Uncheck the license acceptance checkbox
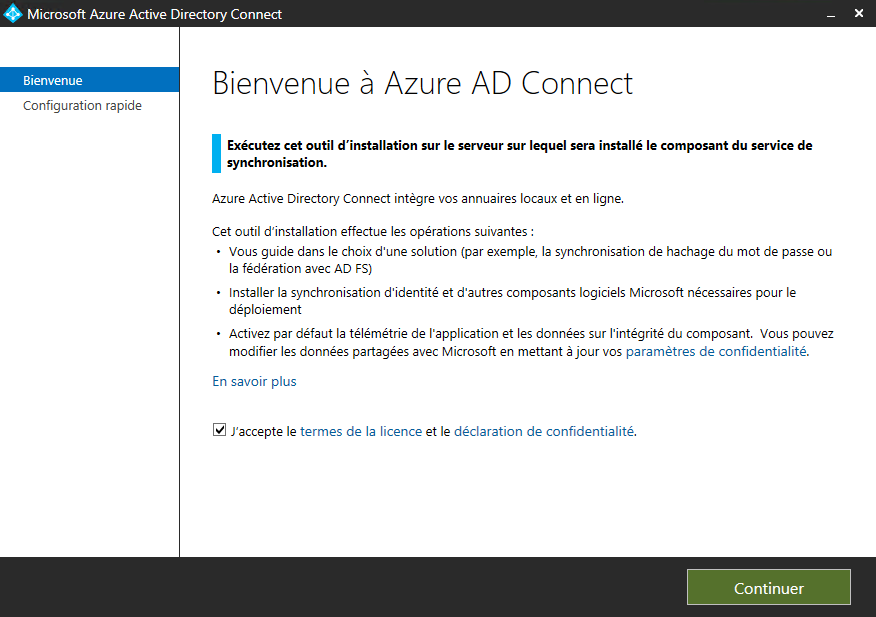 point(219,430)
